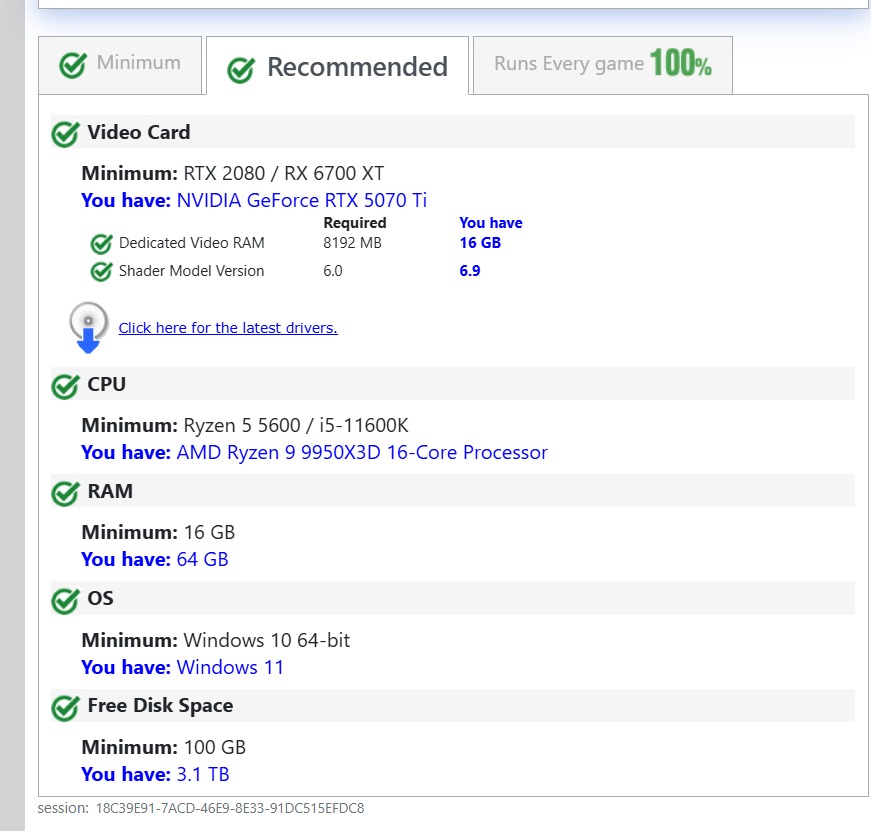Click the Dedicated Video RAM label
The width and height of the screenshot is (871, 831).
(x=192, y=243)
